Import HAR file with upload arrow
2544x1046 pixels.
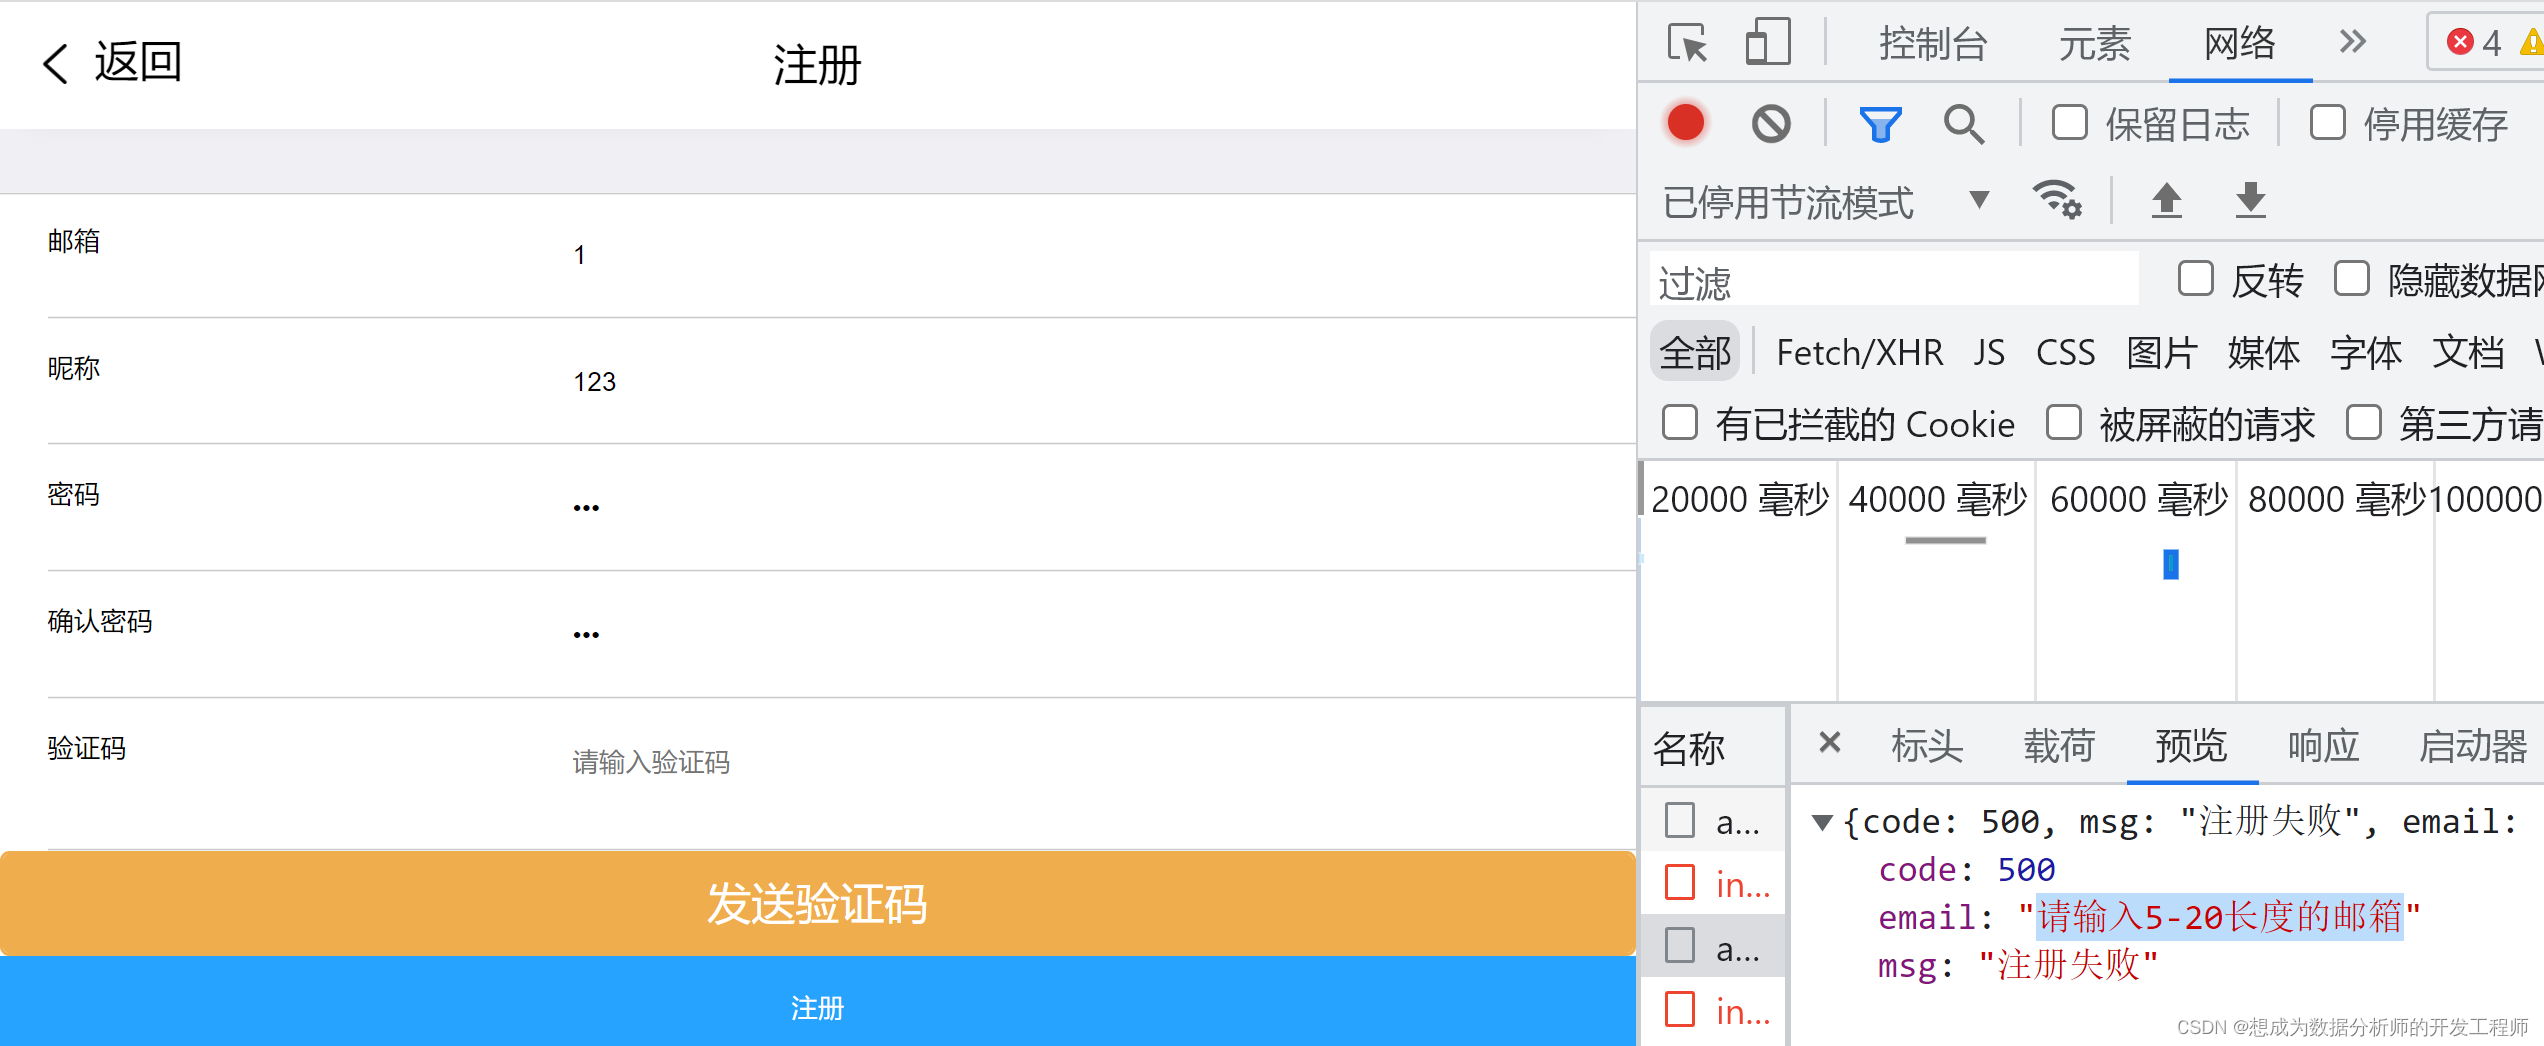tap(2166, 199)
